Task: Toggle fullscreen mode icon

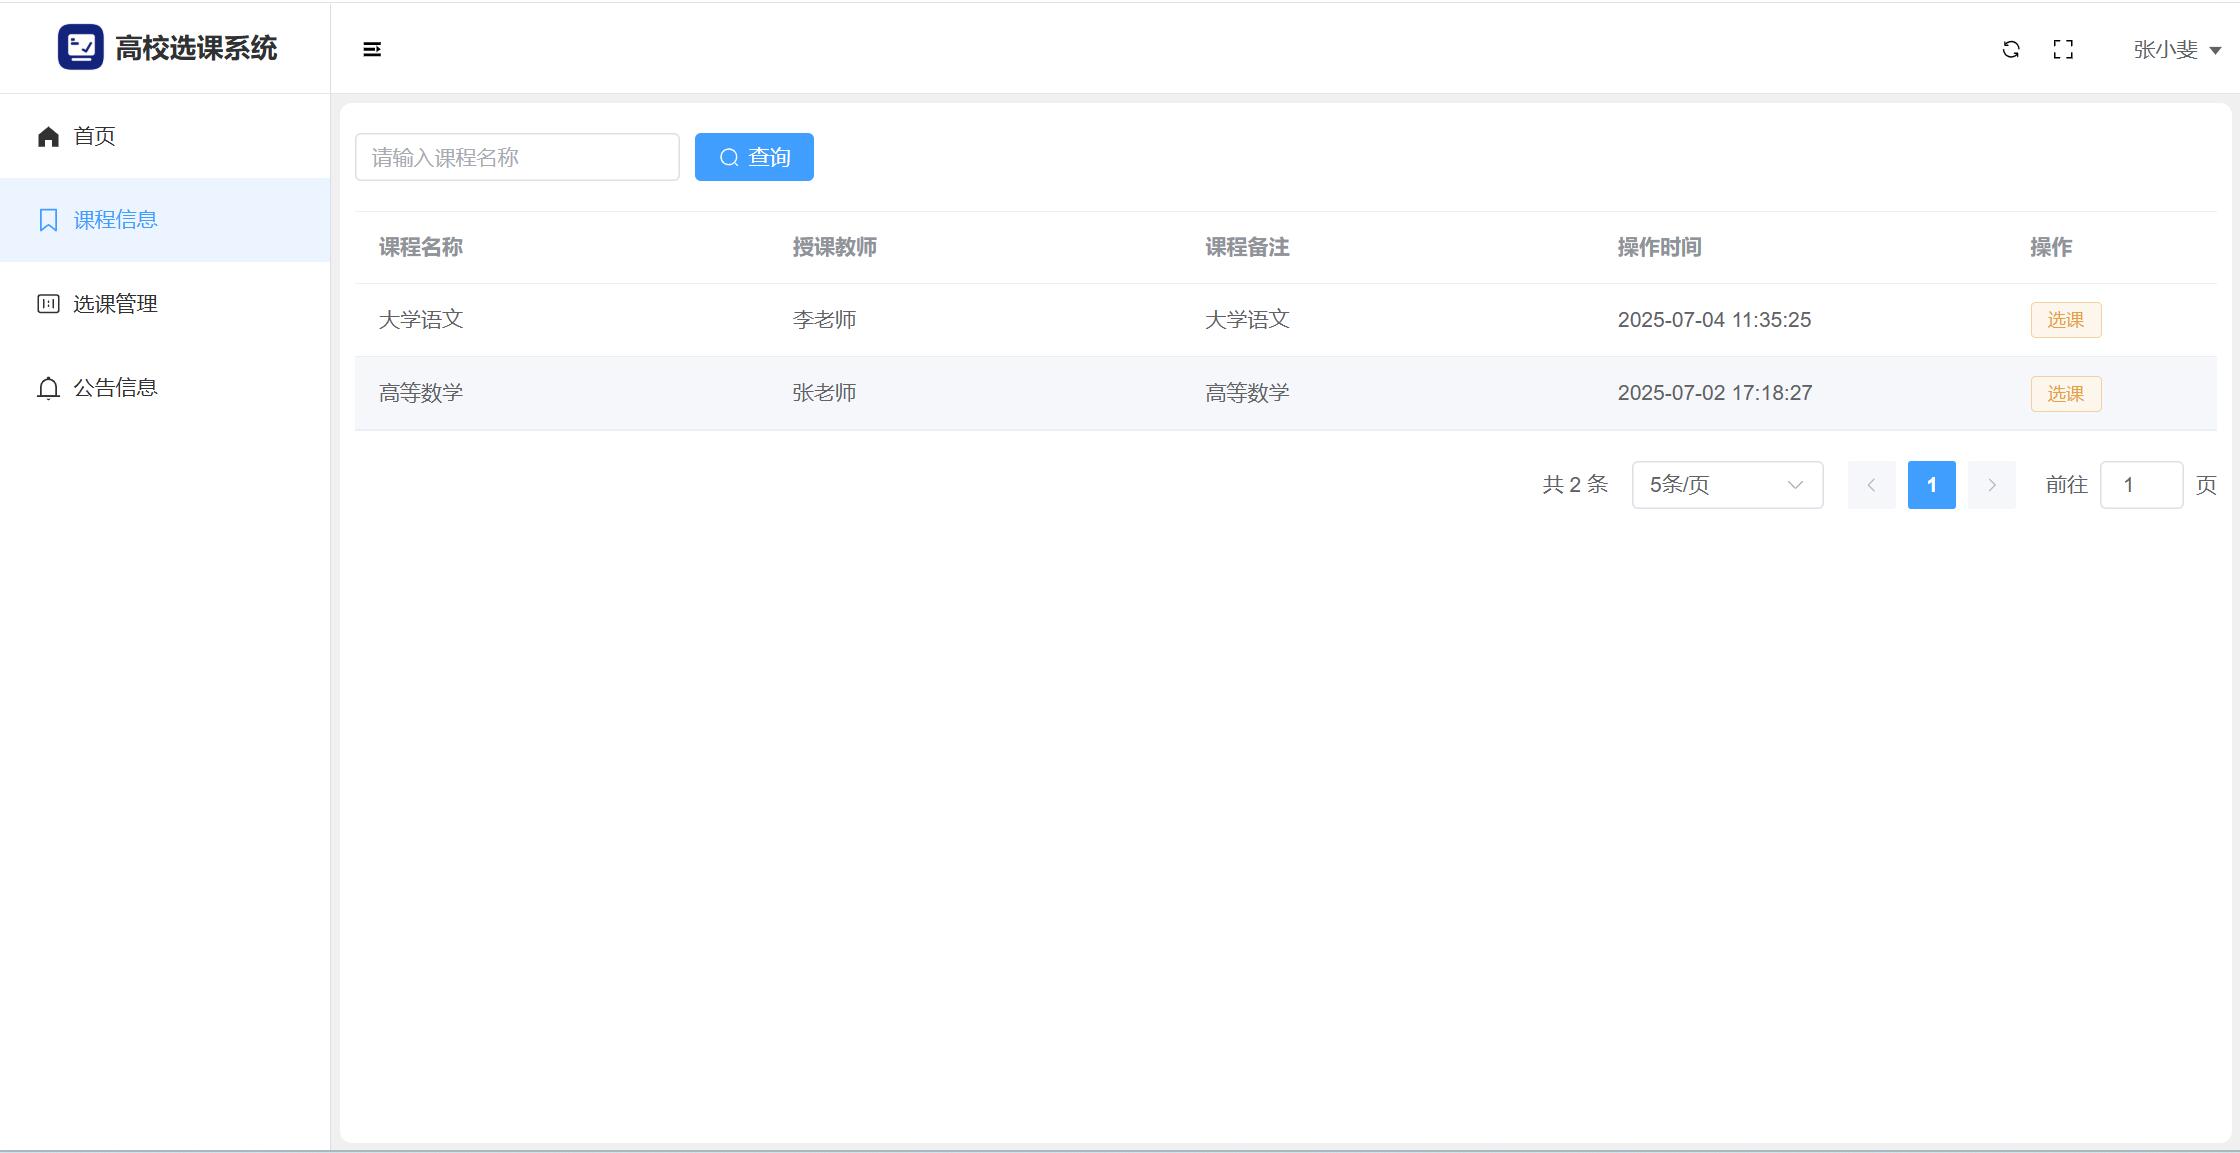Action: pos(2063,49)
